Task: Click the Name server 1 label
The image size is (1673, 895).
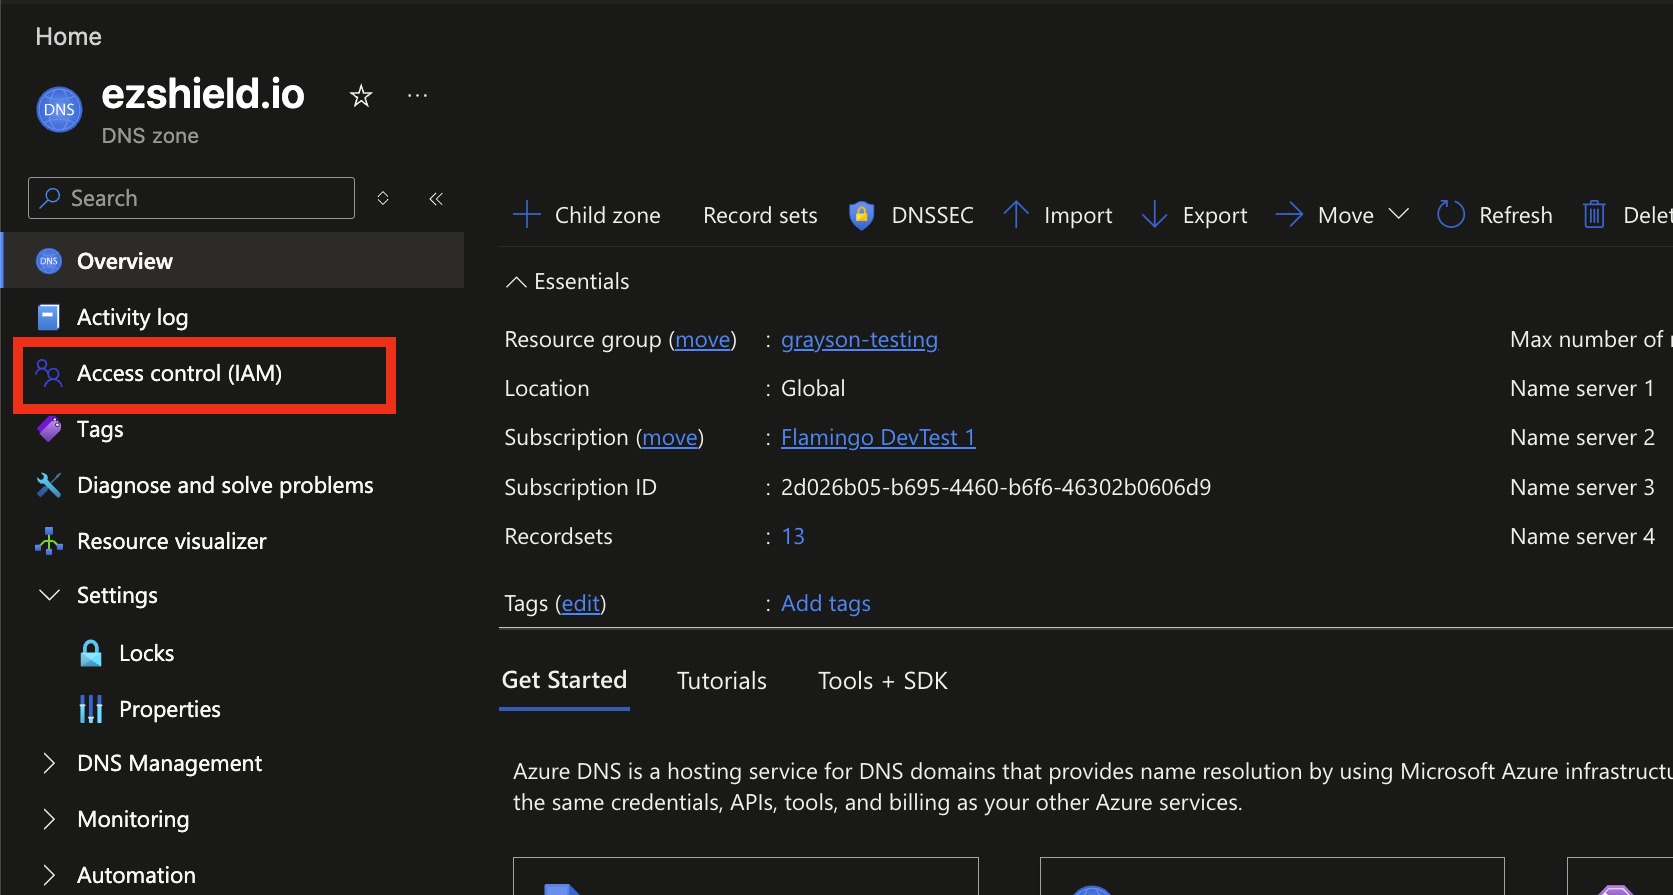Action: pos(1582,389)
